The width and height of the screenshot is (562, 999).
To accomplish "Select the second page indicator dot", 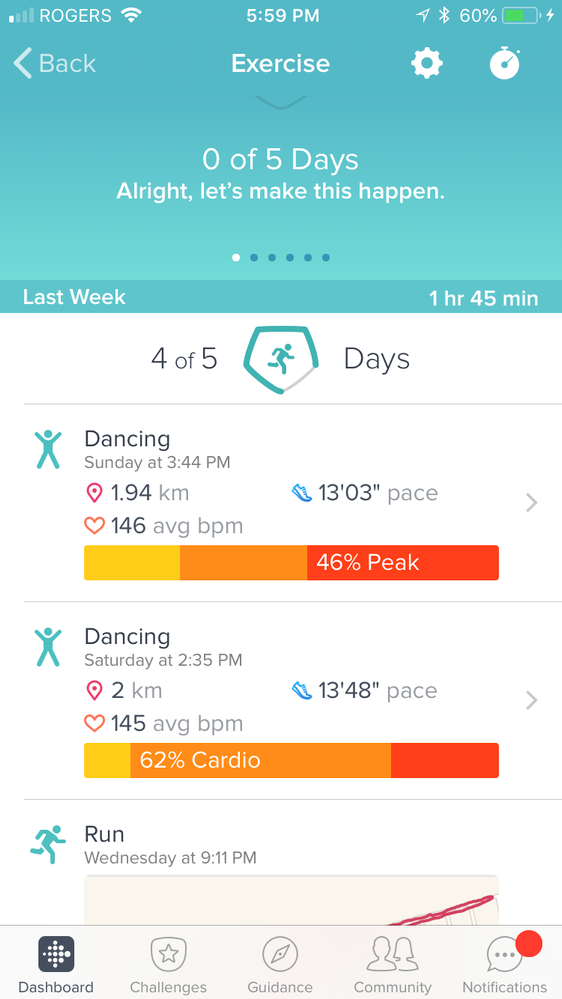I will point(254,257).
